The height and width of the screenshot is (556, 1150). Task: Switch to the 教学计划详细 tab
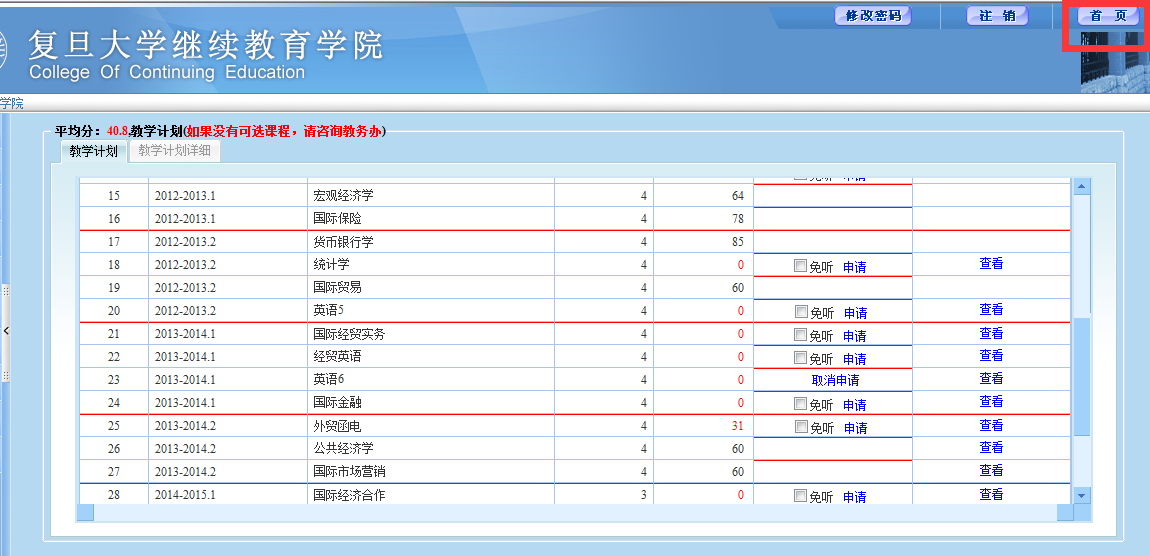[x=174, y=151]
